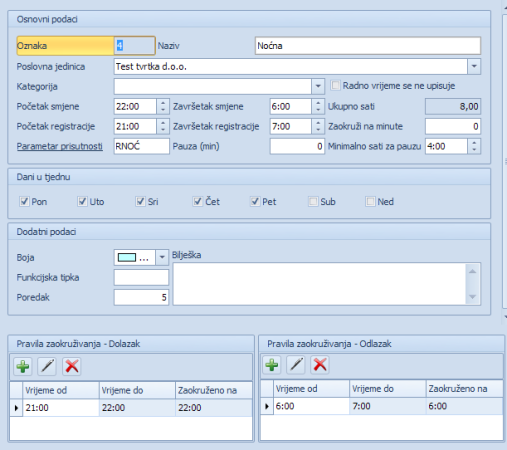Select the 21:00 row indicator in Dolazak grid
507x450 pixels.
[16, 408]
